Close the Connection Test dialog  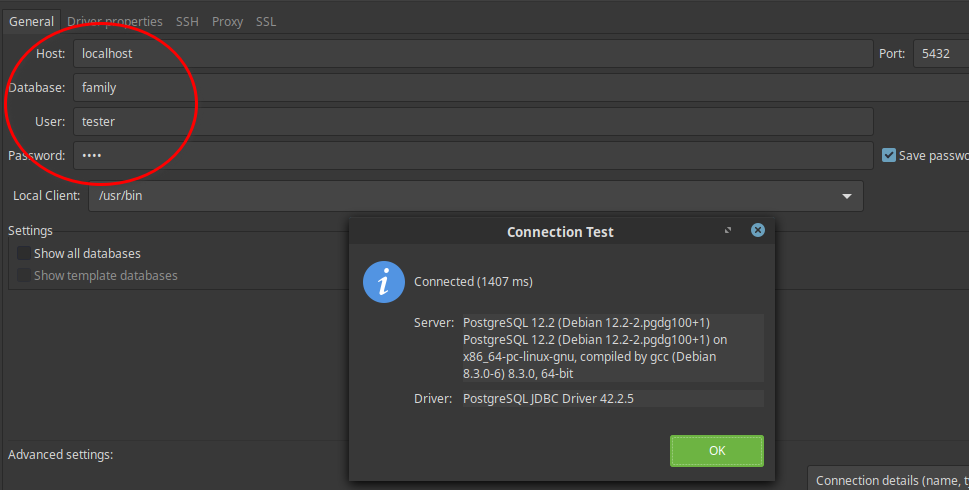pos(757,231)
